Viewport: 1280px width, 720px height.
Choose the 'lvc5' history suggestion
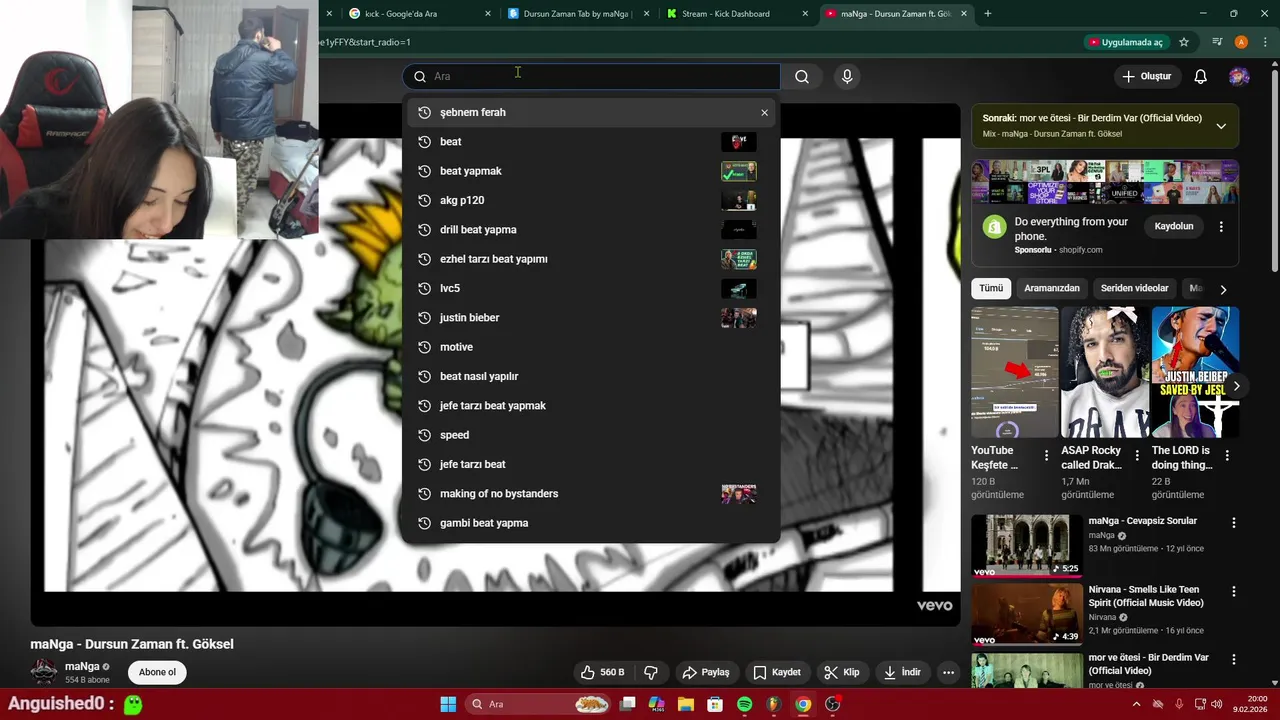(591, 288)
